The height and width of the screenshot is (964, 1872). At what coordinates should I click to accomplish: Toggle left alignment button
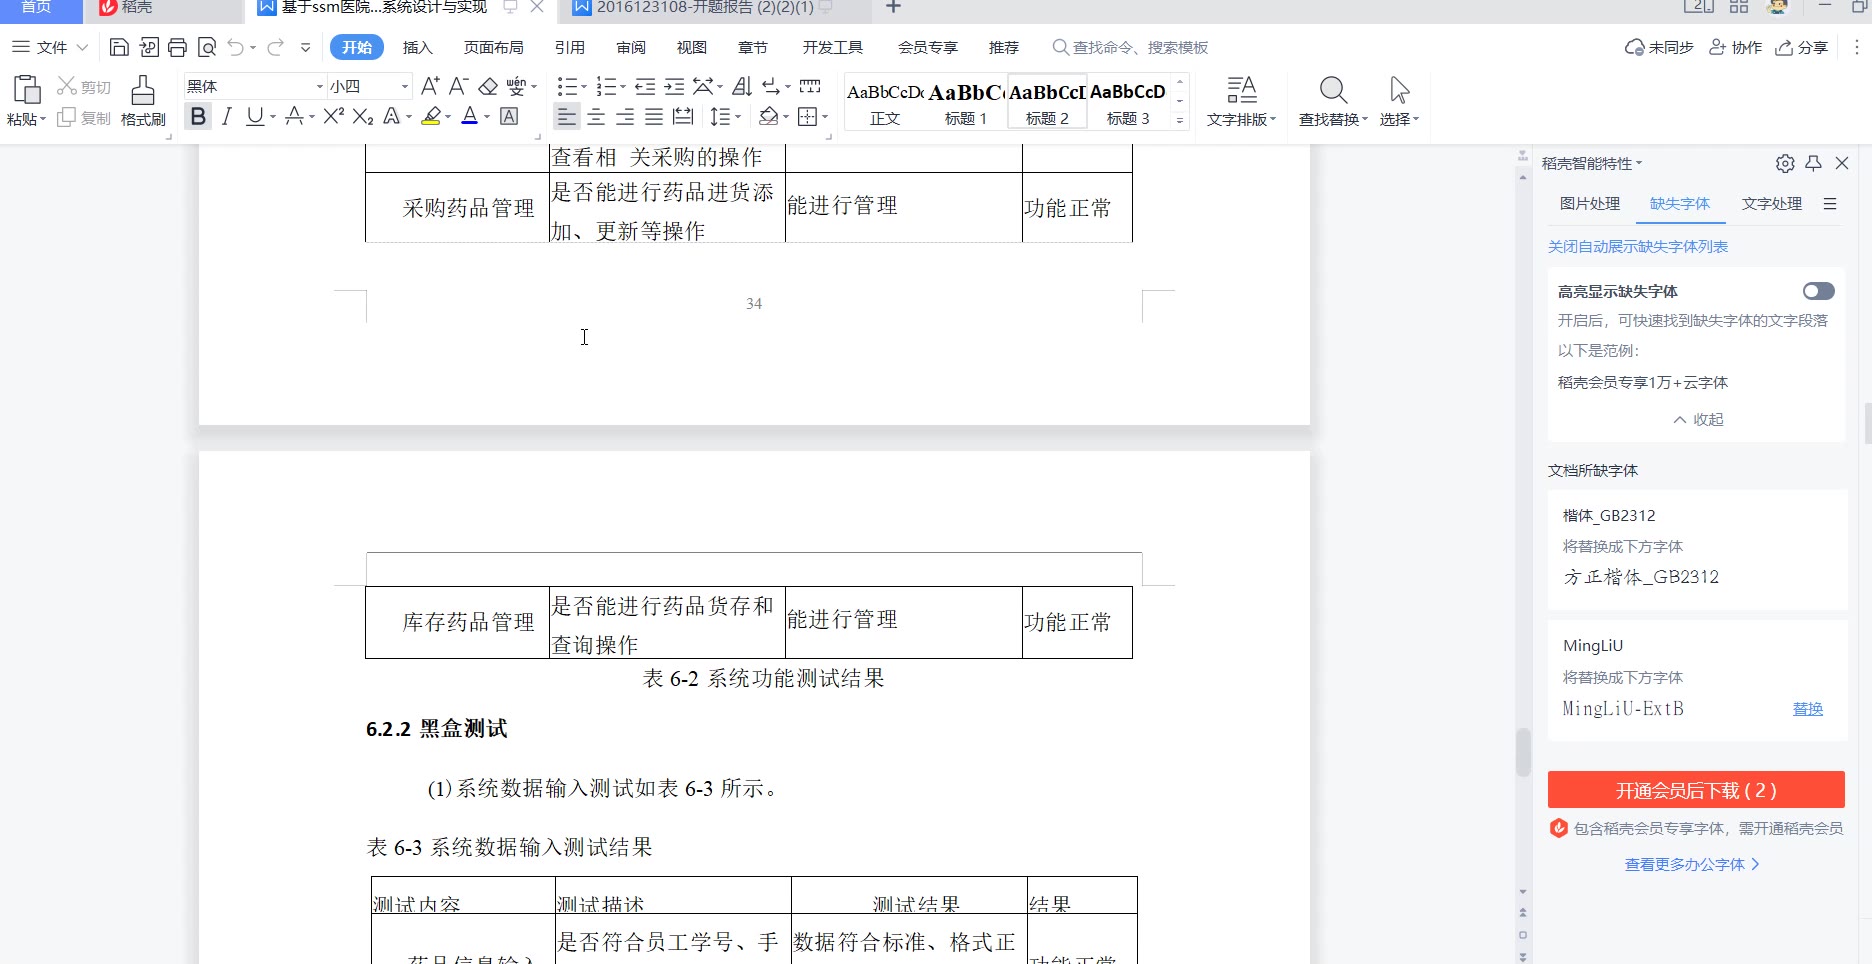click(567, 117)
